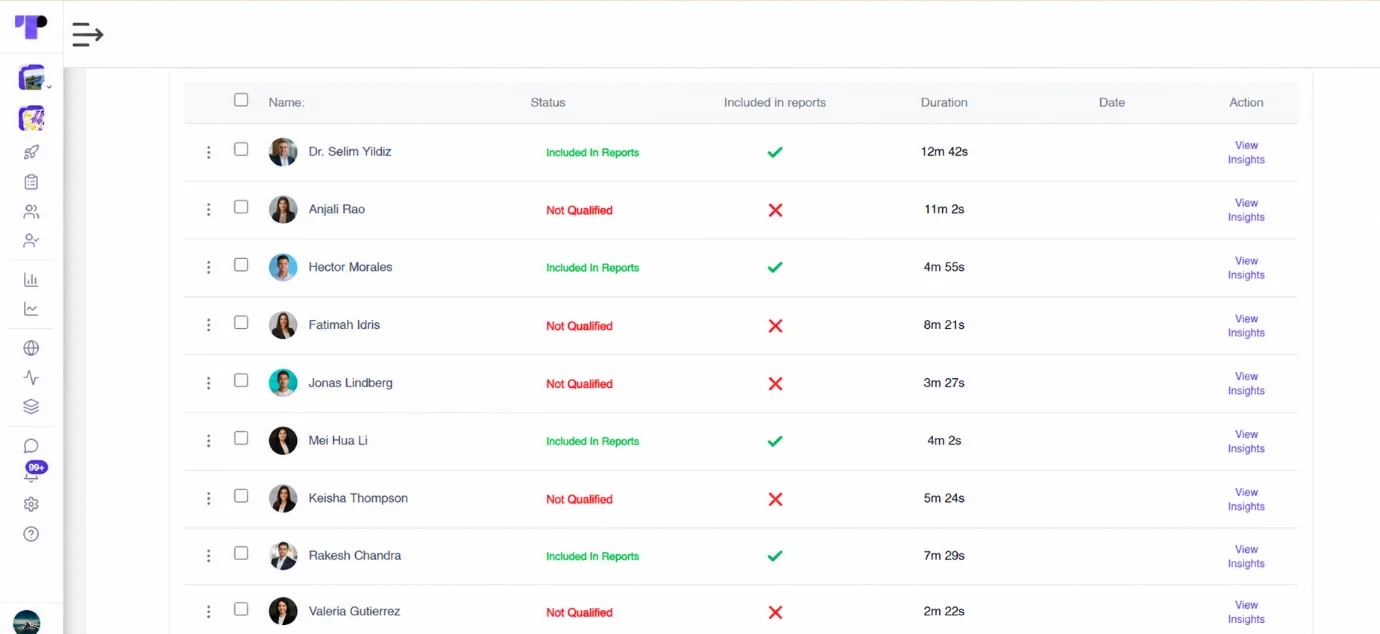This screenshot has height=634, width=1380.
Task: Check the box for Anjali Rao
Action: coord(241,207)
